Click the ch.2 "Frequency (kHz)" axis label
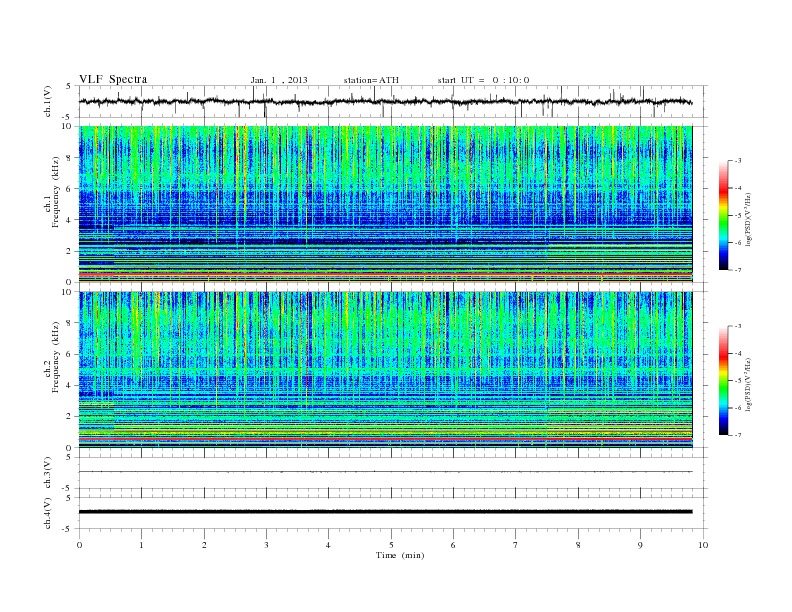792x612 pixels. [x=56, y=356]
